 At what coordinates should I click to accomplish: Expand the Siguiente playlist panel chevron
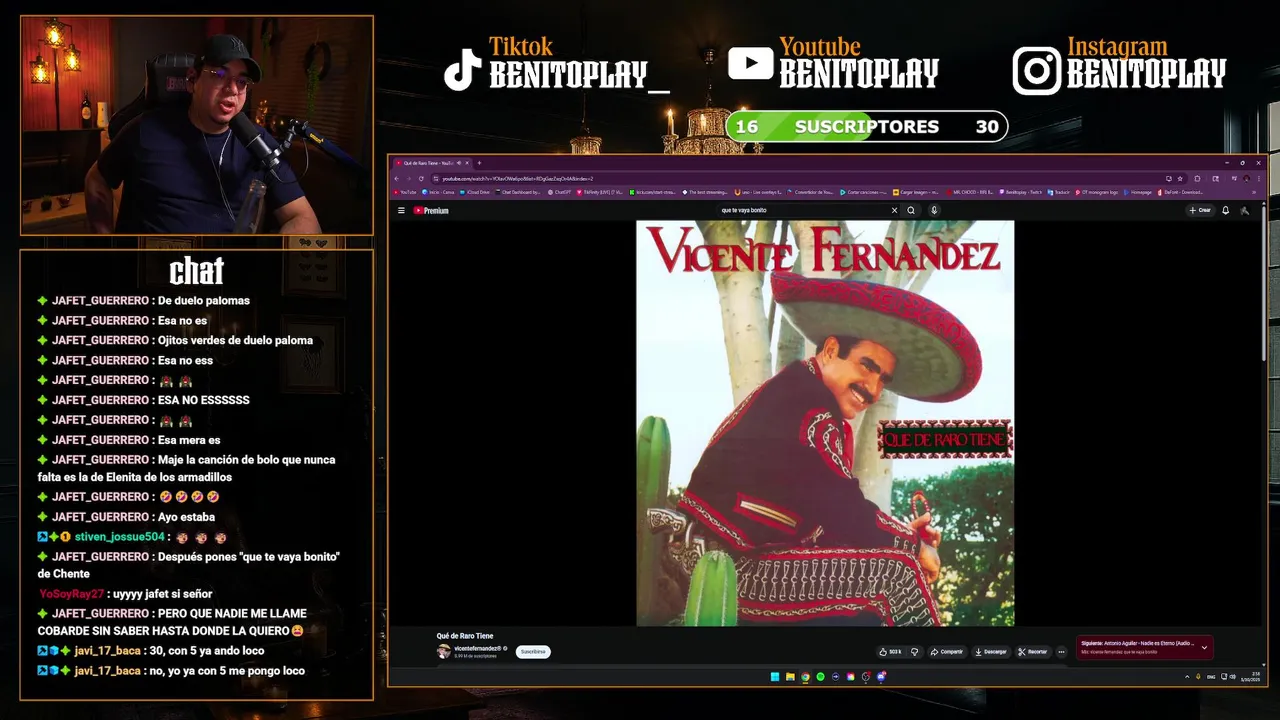(x=1204, y=648)
